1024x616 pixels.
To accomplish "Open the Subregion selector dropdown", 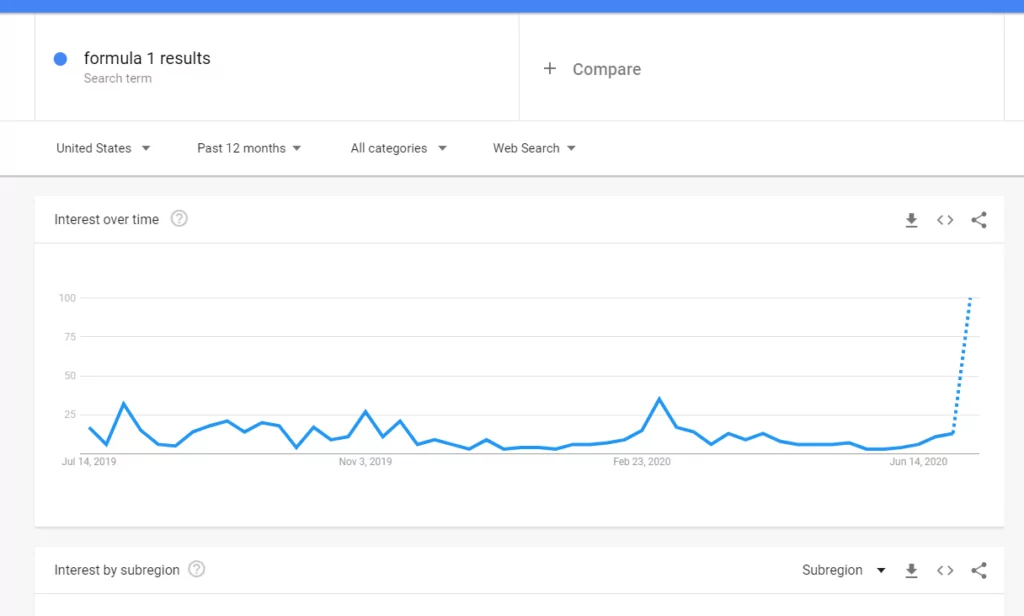I will click(x=843, y=570).
